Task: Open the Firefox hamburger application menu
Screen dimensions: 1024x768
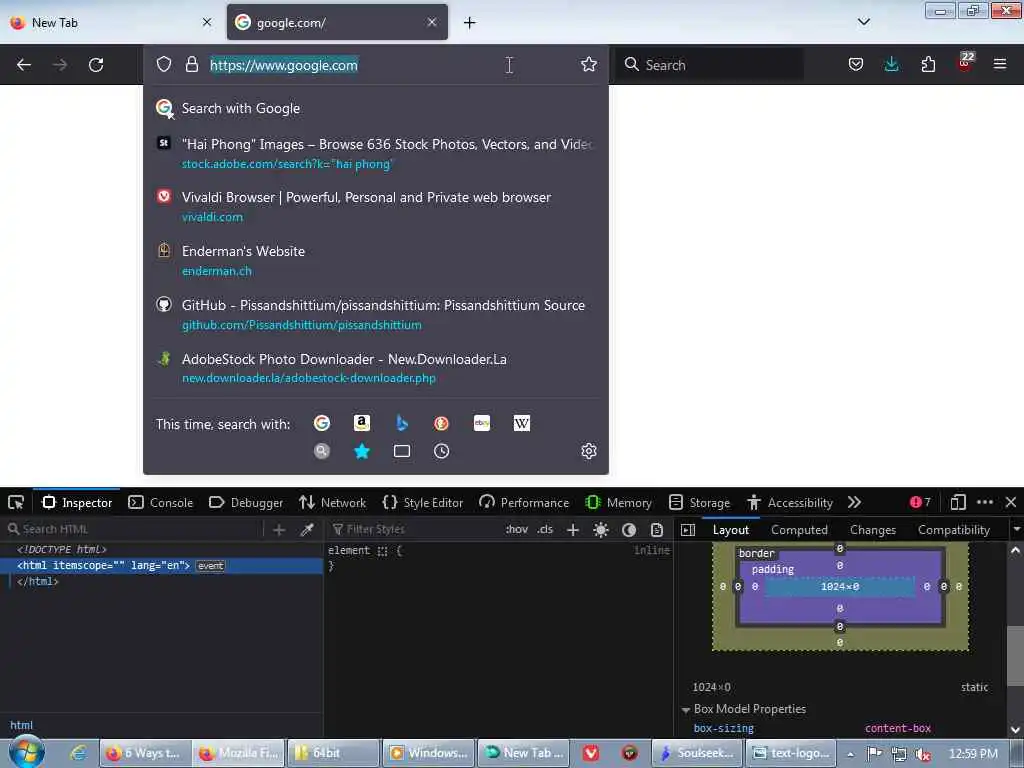Action: (x=1000, y=64)
